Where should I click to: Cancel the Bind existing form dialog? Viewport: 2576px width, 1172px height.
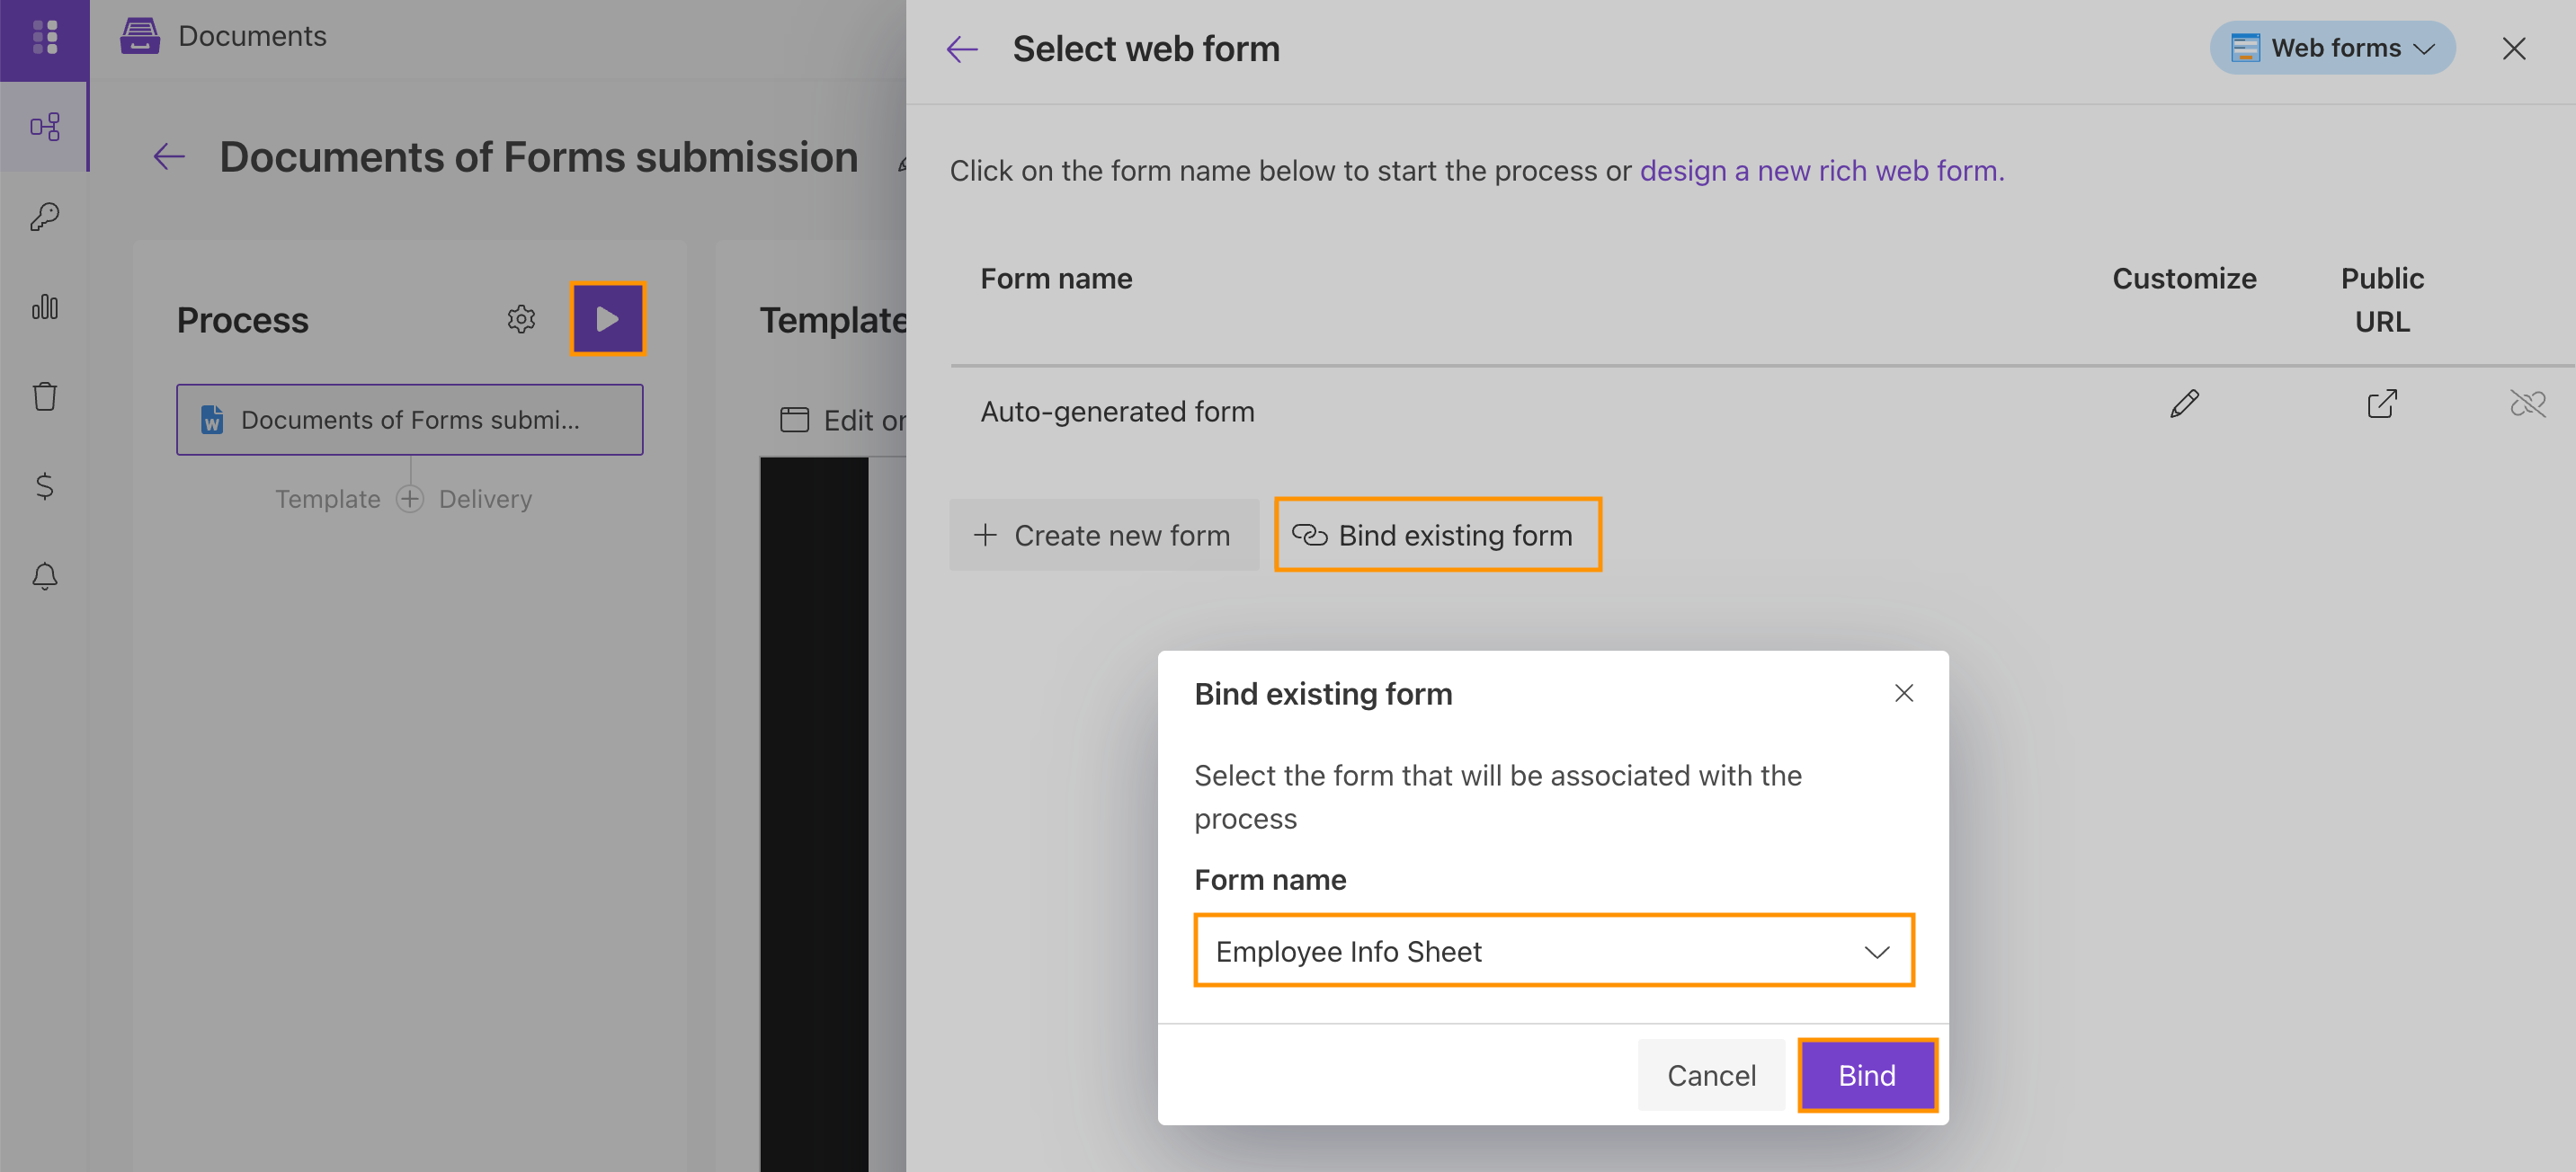[1711, 1075]
